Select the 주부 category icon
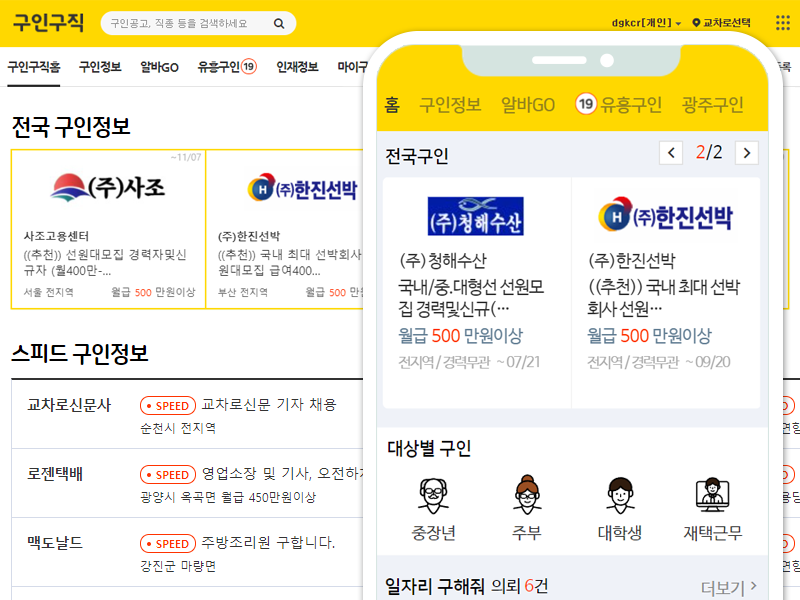800x600 pixels. tap(527, 494)
